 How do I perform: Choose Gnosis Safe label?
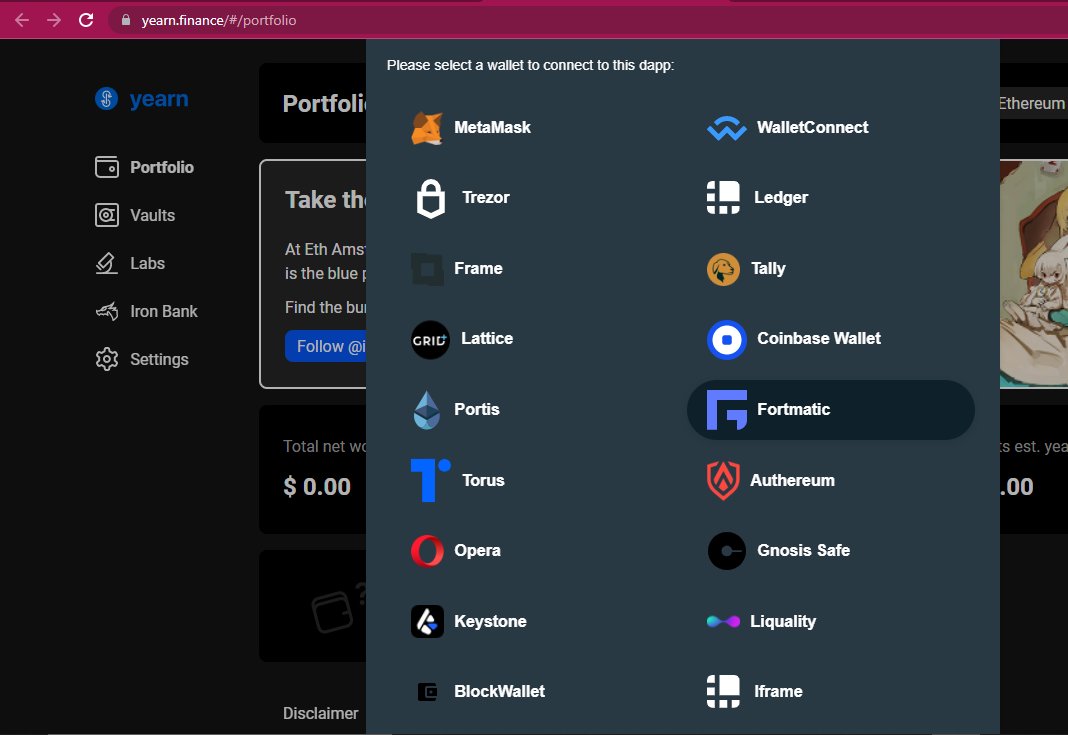click(804, 551)
